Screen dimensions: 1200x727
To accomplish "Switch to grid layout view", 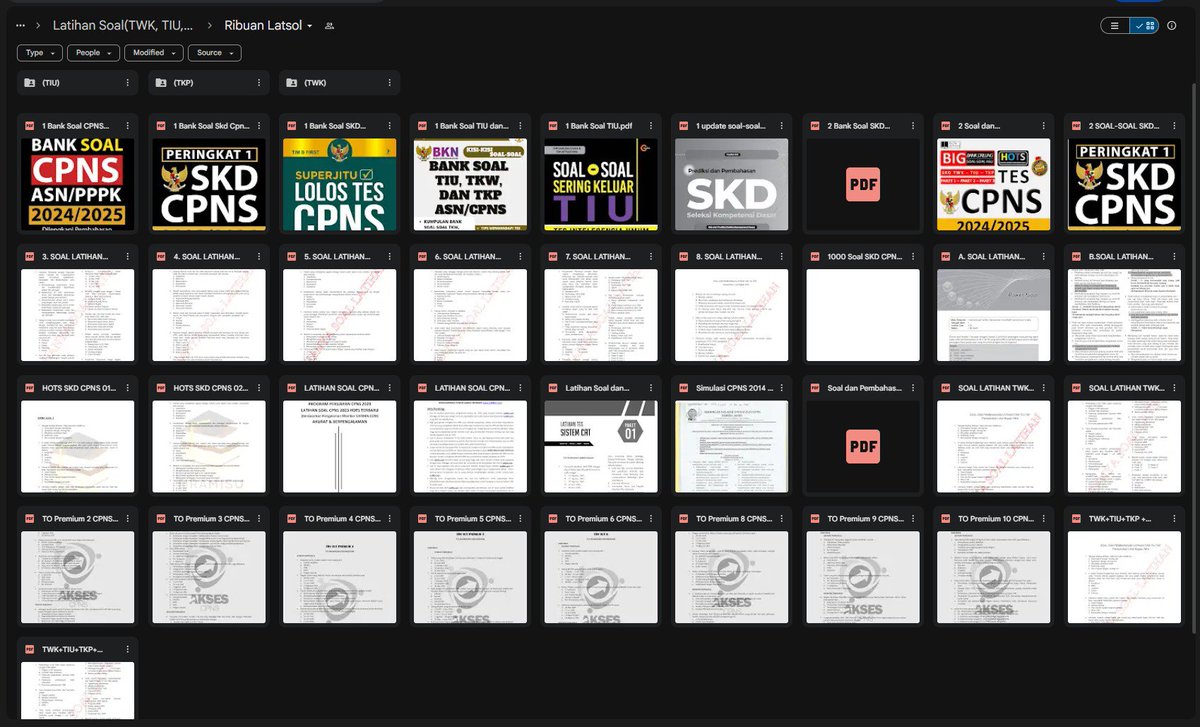I will click(1145, 26).
